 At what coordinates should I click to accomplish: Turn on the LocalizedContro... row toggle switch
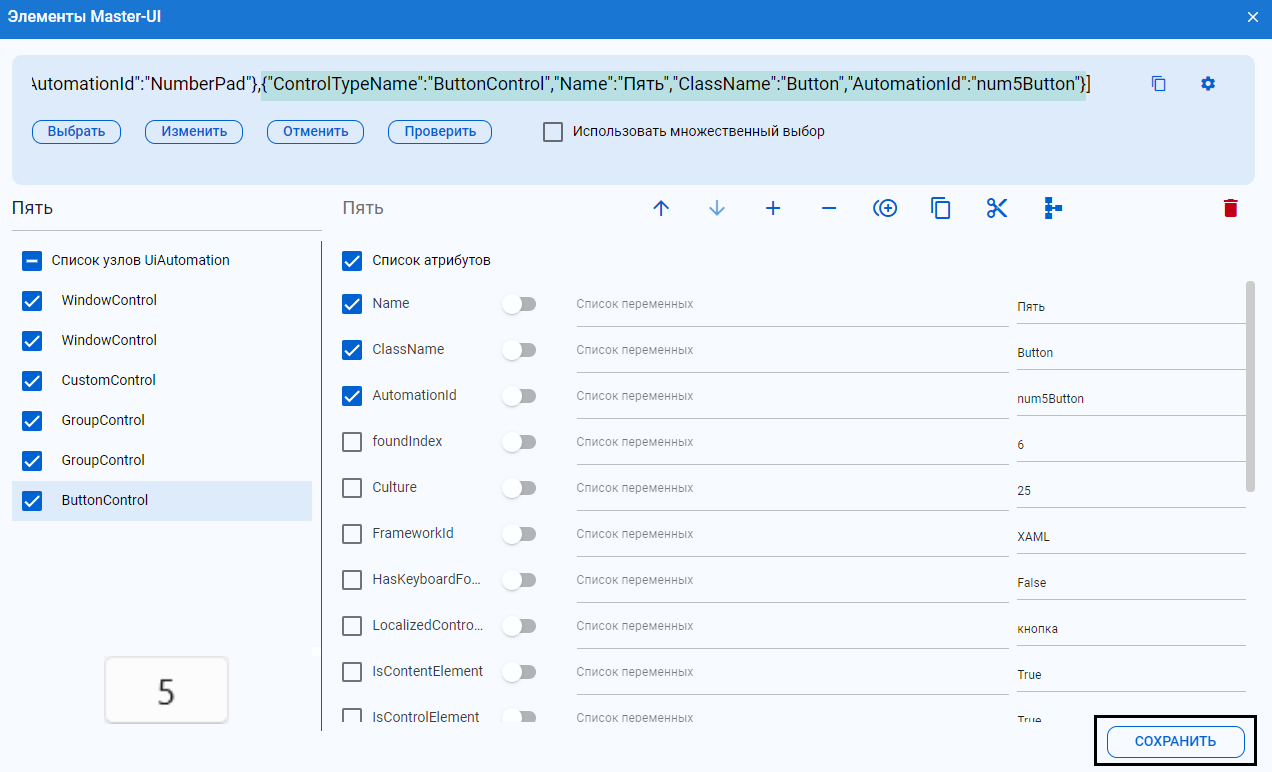[x=519, y=626]
